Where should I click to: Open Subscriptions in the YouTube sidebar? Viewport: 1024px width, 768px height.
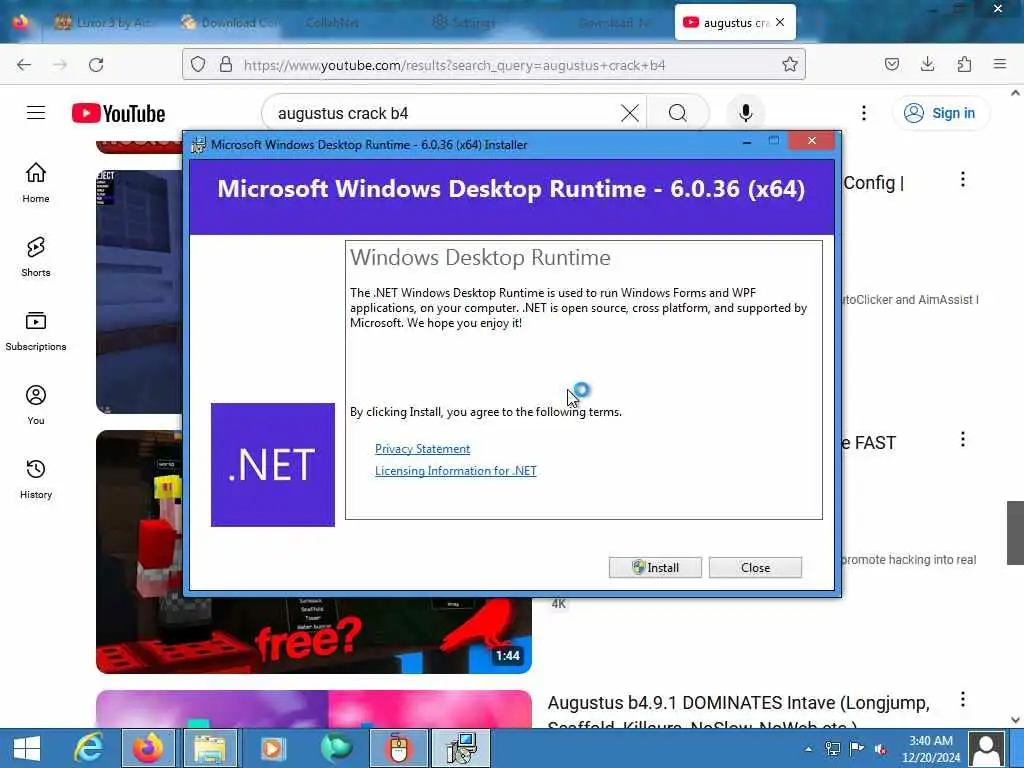[36, 331]
